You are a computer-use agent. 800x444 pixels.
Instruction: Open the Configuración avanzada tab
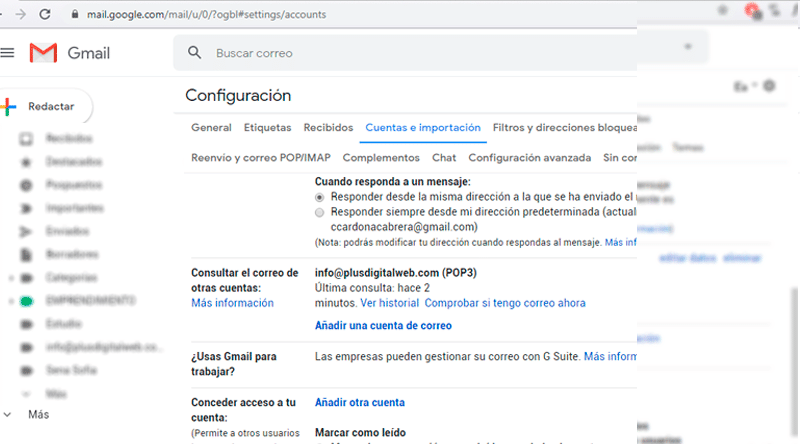(530, 158)
